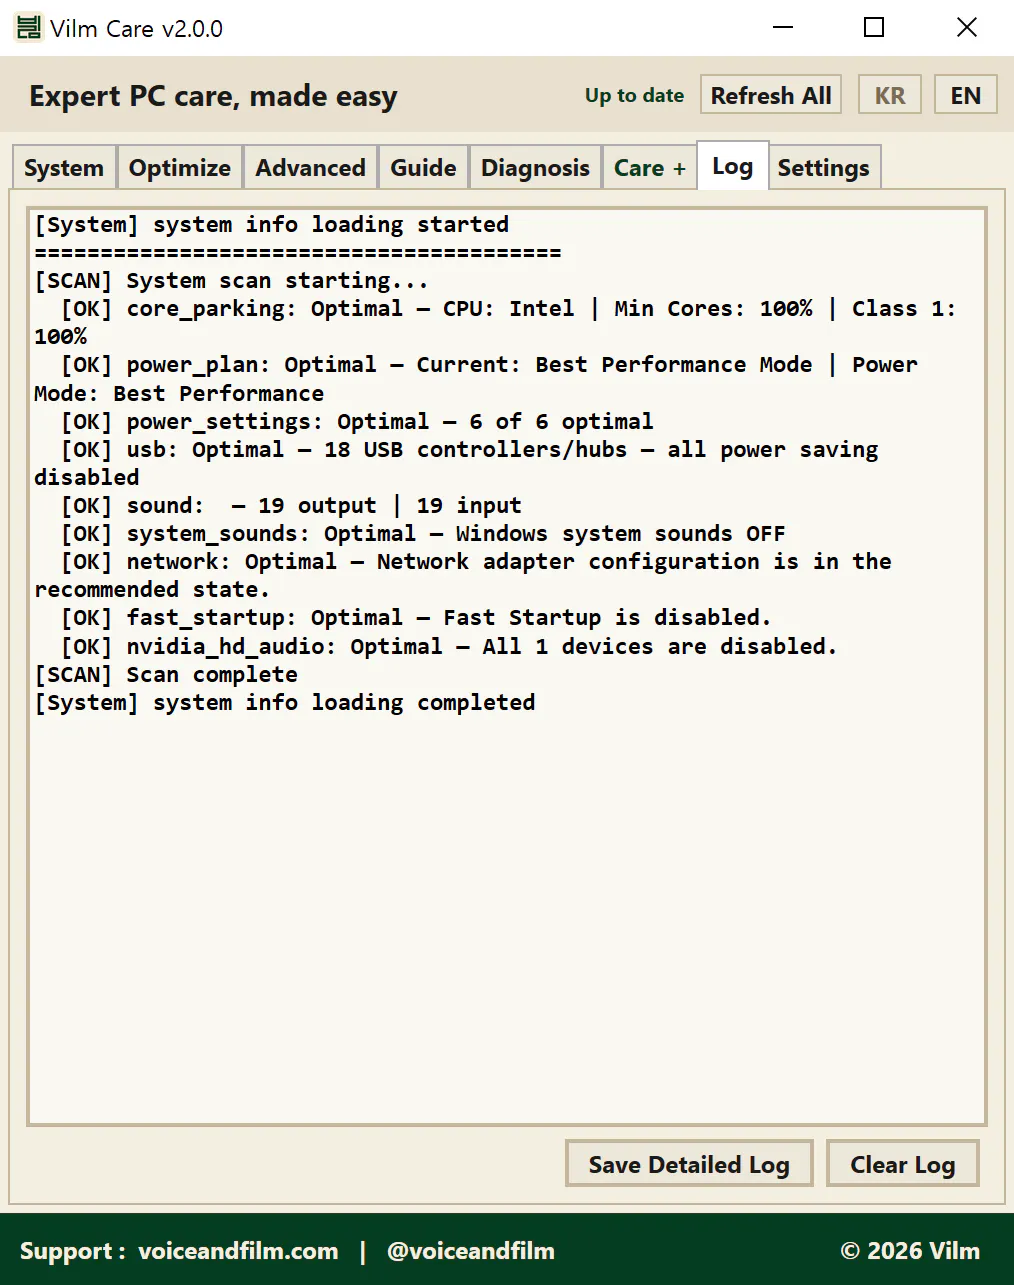This screenshot has width=1014, height=1285.
Task: Click the 'Expert PC care, made easy' heading
Action: (x=213, y=96)
